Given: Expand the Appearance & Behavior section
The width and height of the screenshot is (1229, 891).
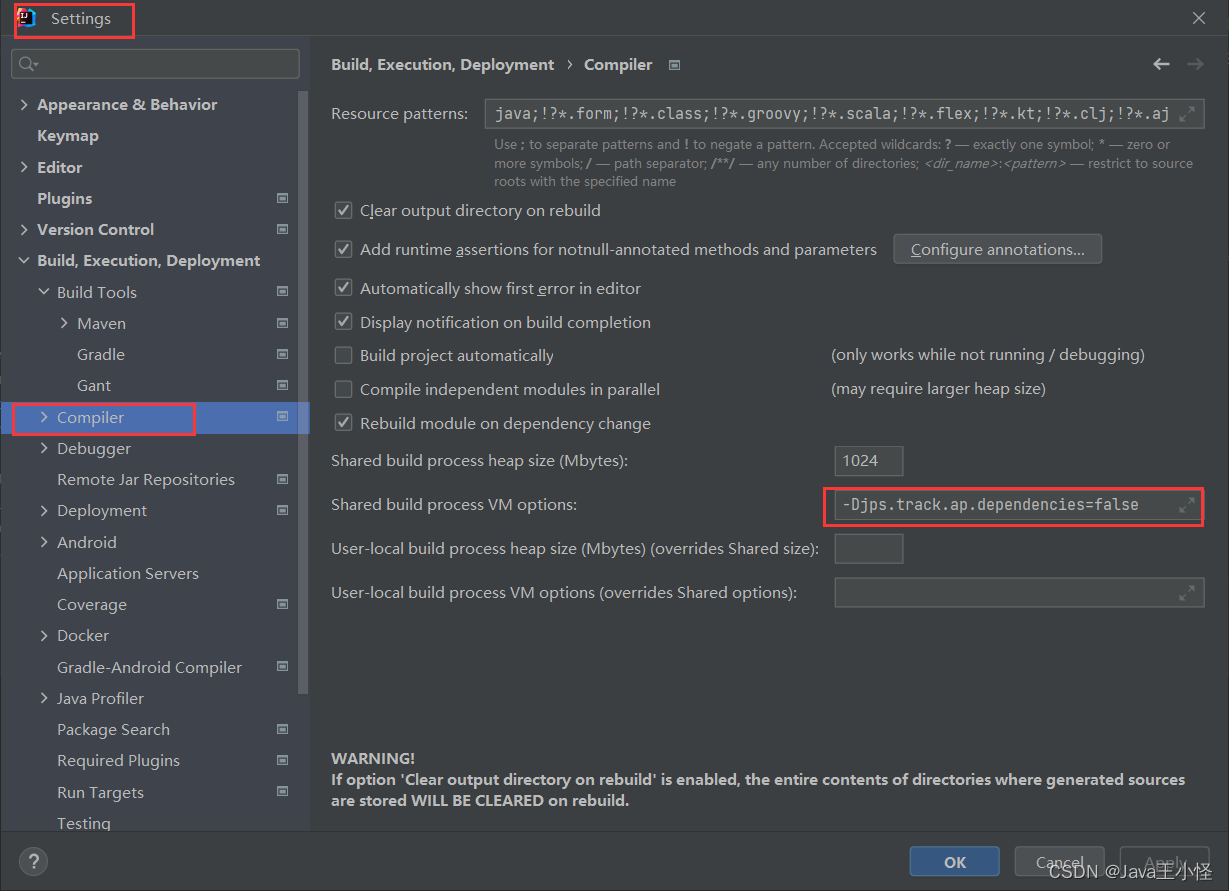Looking at the screenshot, I should (24, 104).
